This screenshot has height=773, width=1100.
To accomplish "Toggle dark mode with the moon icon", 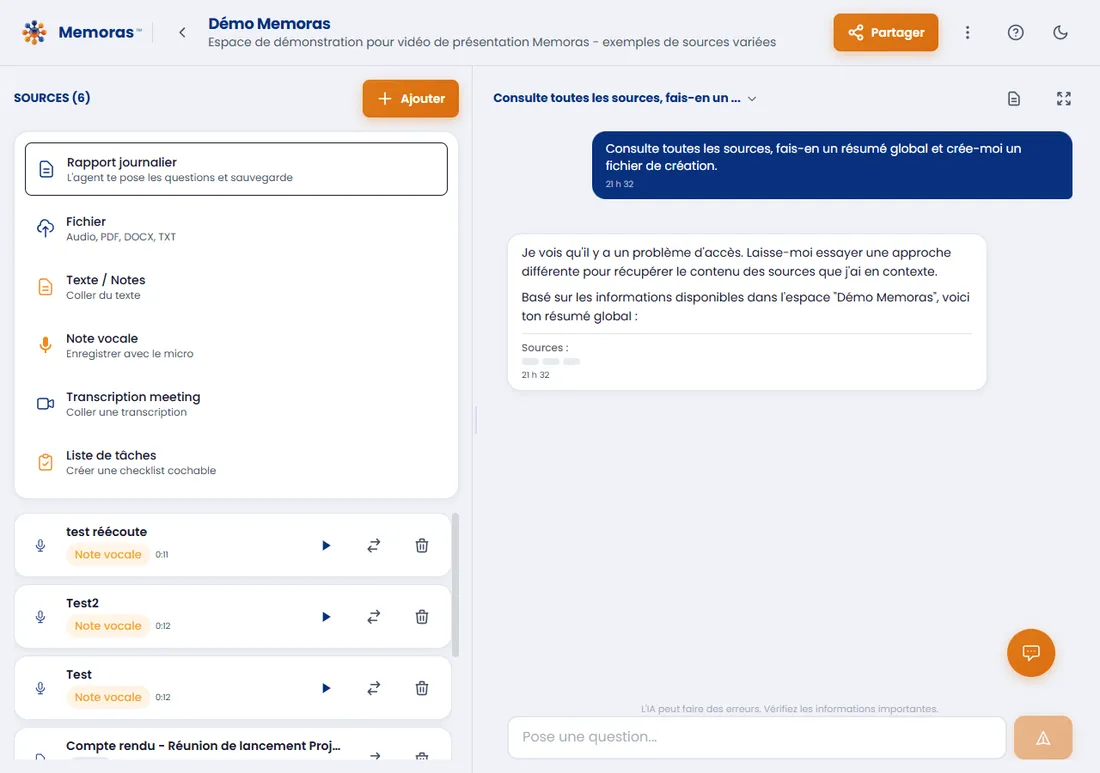I will click(1060, 32).
